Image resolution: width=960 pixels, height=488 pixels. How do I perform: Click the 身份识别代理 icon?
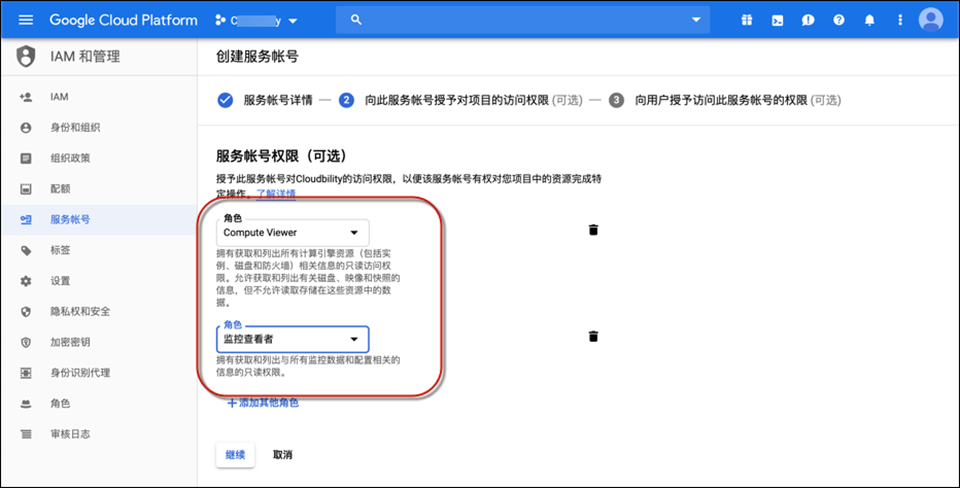(26, 372)
